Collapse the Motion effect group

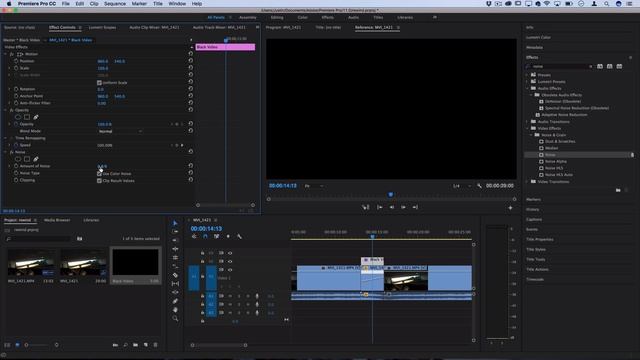(6, 54)
